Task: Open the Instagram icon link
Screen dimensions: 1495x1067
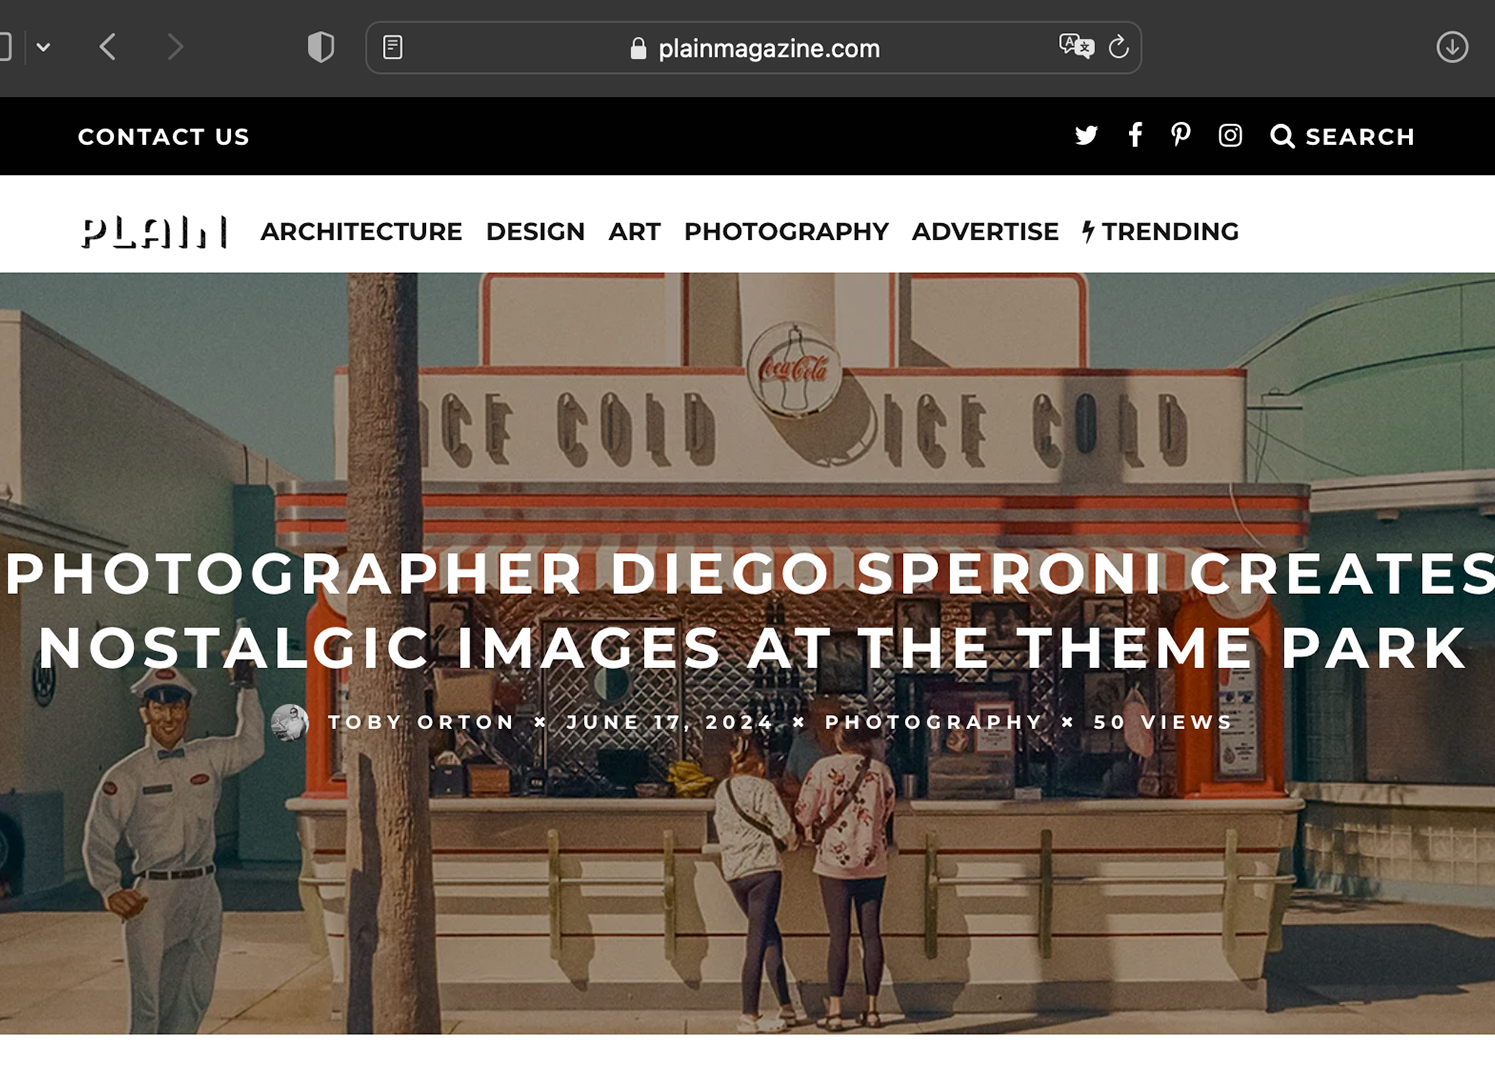Action: [x=1230, y=135]
